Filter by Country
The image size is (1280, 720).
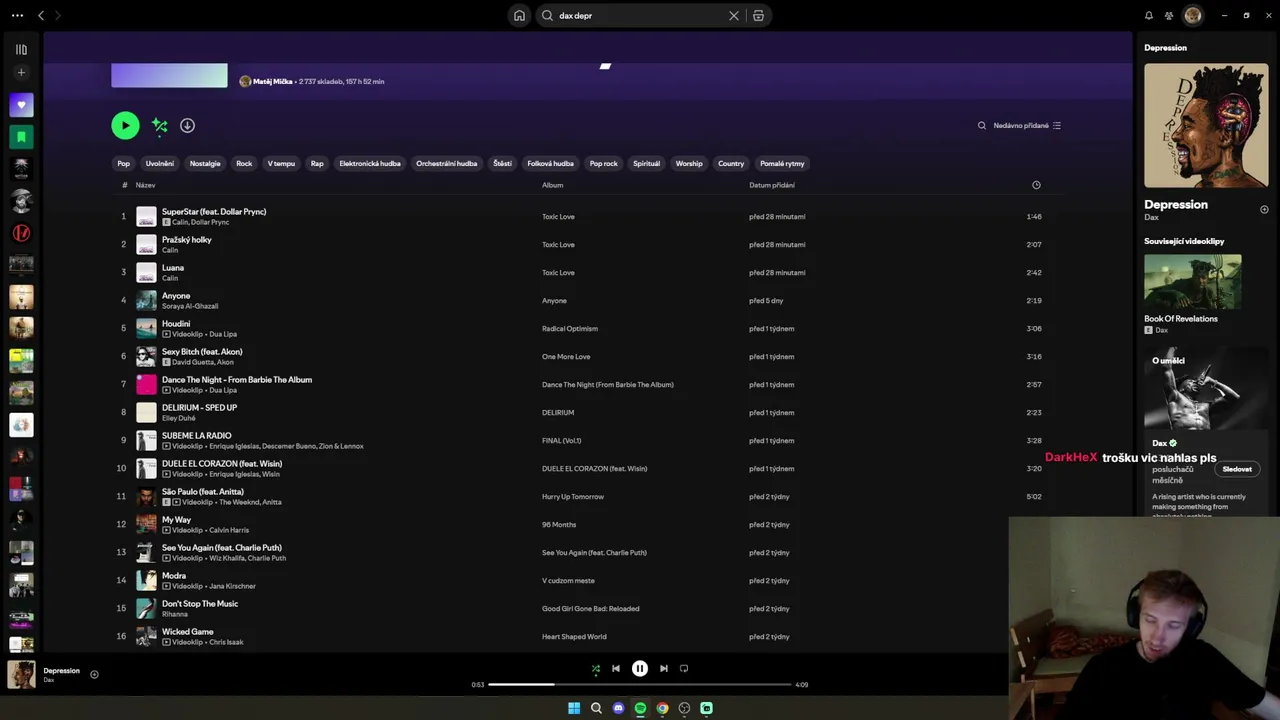pos(731,164)
